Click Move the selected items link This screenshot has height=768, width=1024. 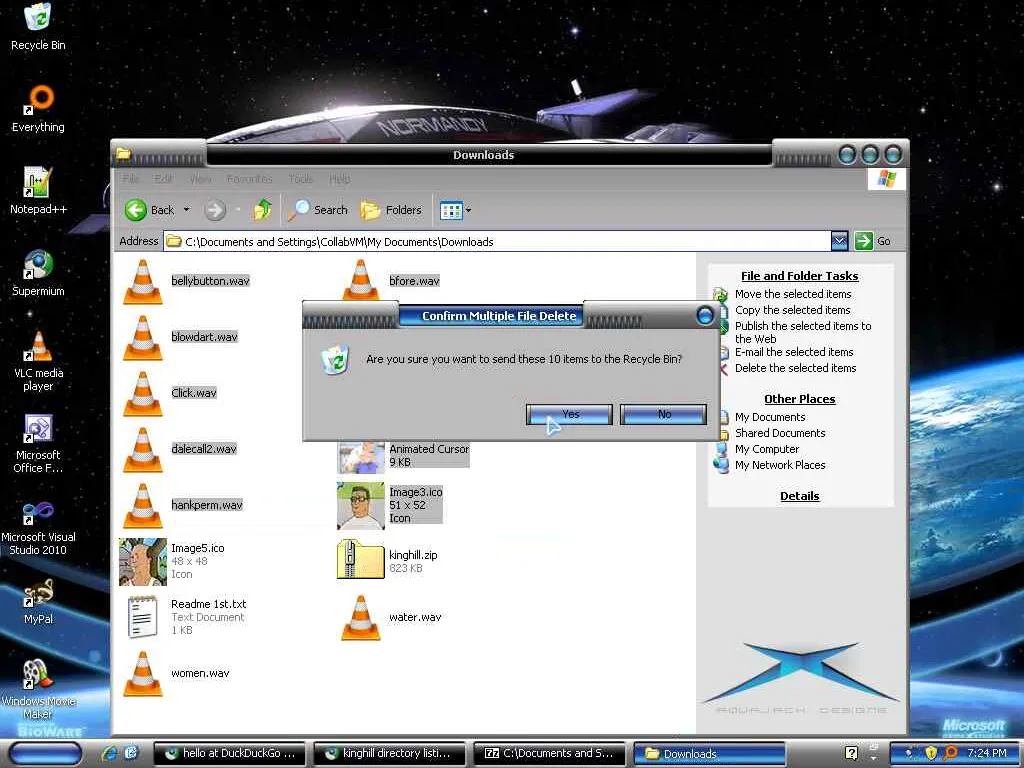point(793,295)
